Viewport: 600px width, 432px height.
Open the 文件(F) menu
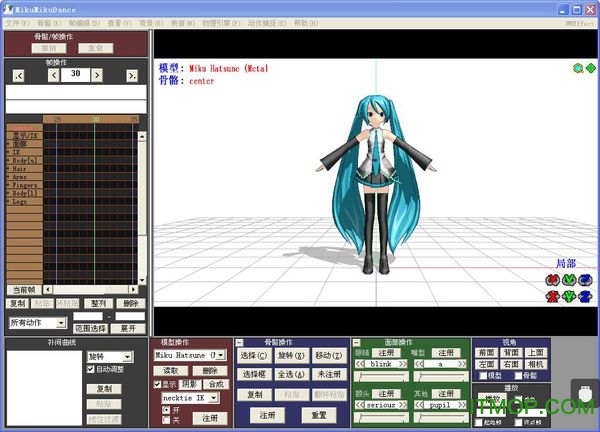click(x=17, y=23)
